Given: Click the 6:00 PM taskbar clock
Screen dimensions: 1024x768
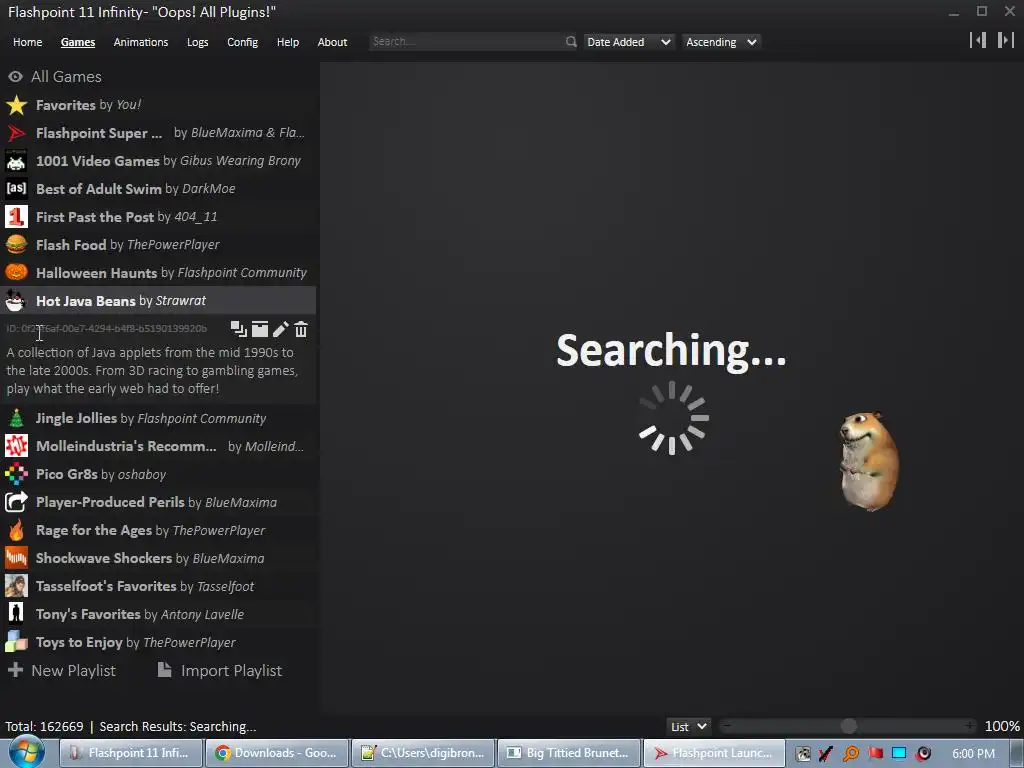Looking at the screenshot, I should pos(973,754).
